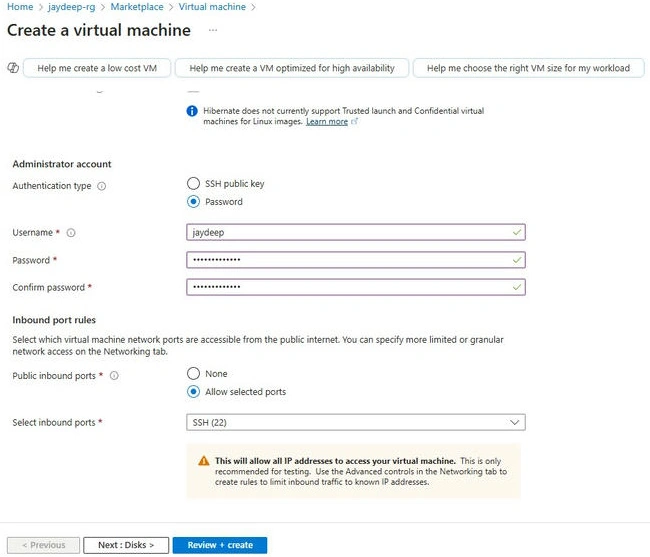Click the external link icon after Learn more
Image resolution: width=650 pixels, height=557 pixels.
point(354,121)
